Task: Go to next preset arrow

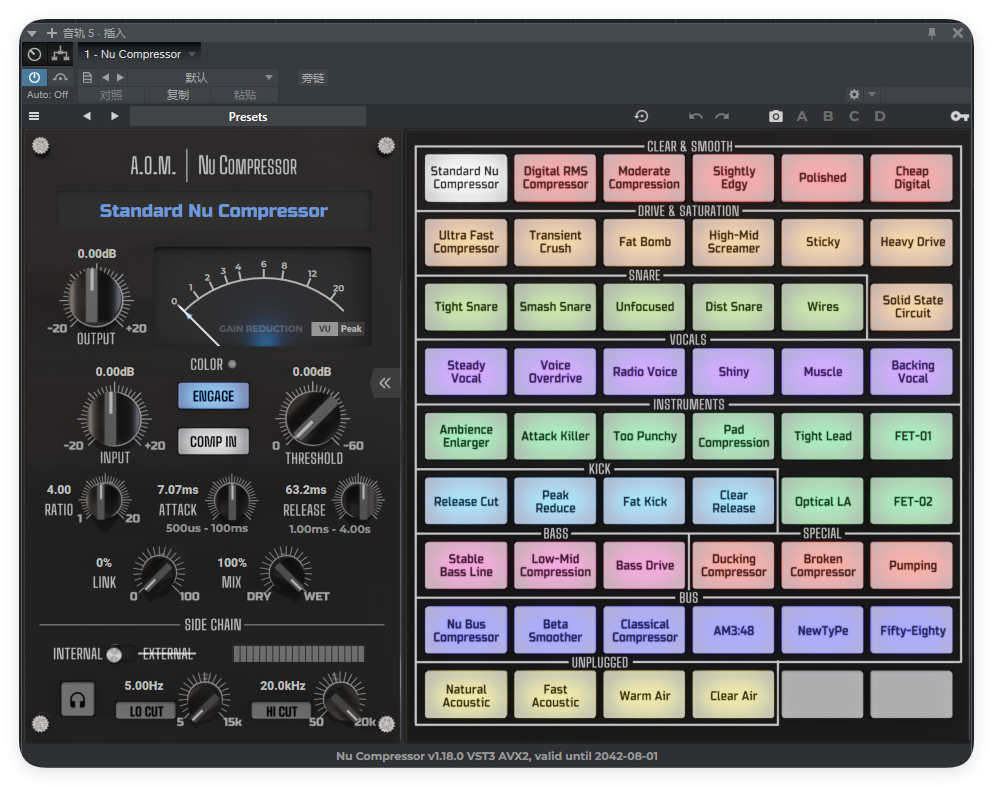Action: point(115,116)
